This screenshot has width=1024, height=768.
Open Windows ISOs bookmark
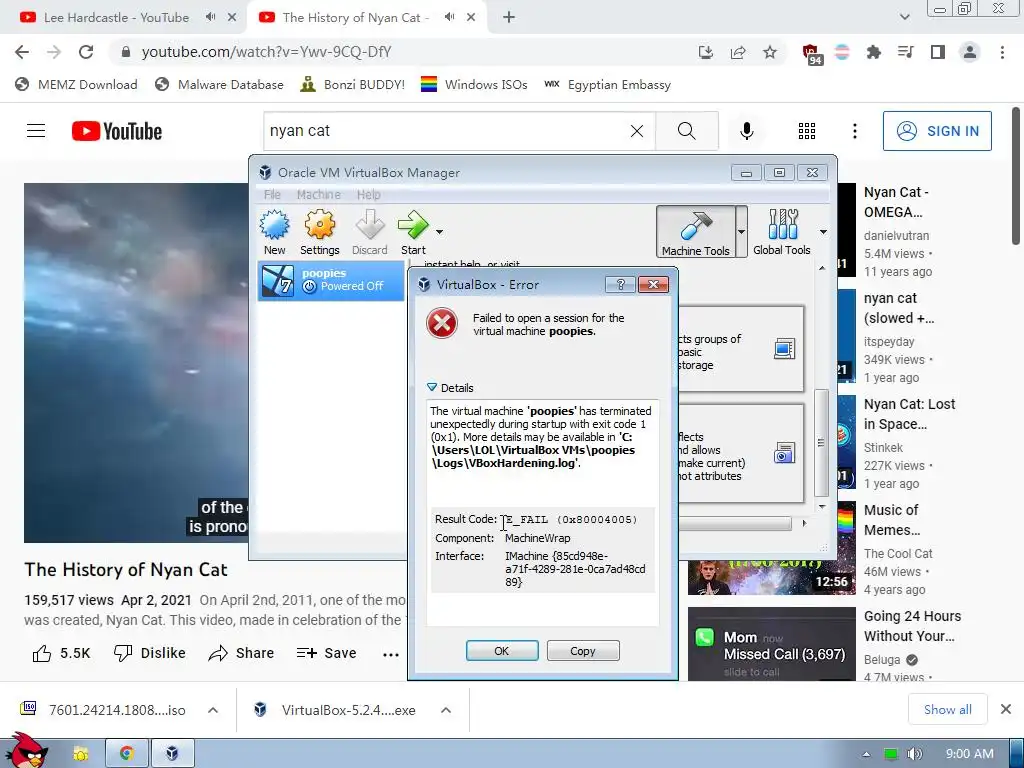(473, 84)
